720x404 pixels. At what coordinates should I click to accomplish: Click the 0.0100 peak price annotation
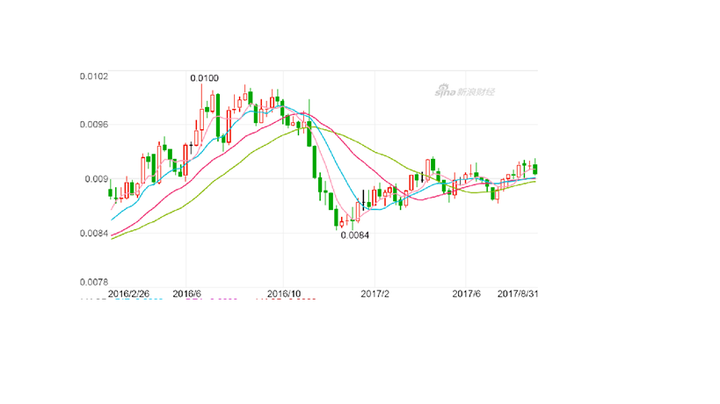tap(204, 79)
